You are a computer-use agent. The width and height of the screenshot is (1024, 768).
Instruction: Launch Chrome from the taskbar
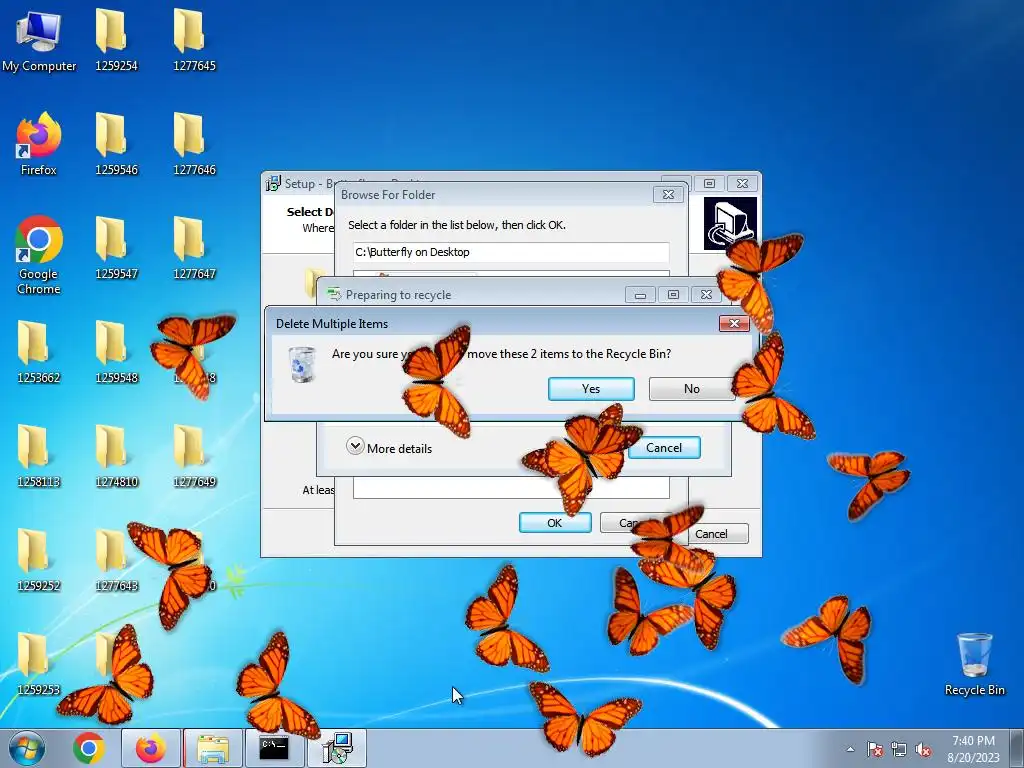pos(89,748)
